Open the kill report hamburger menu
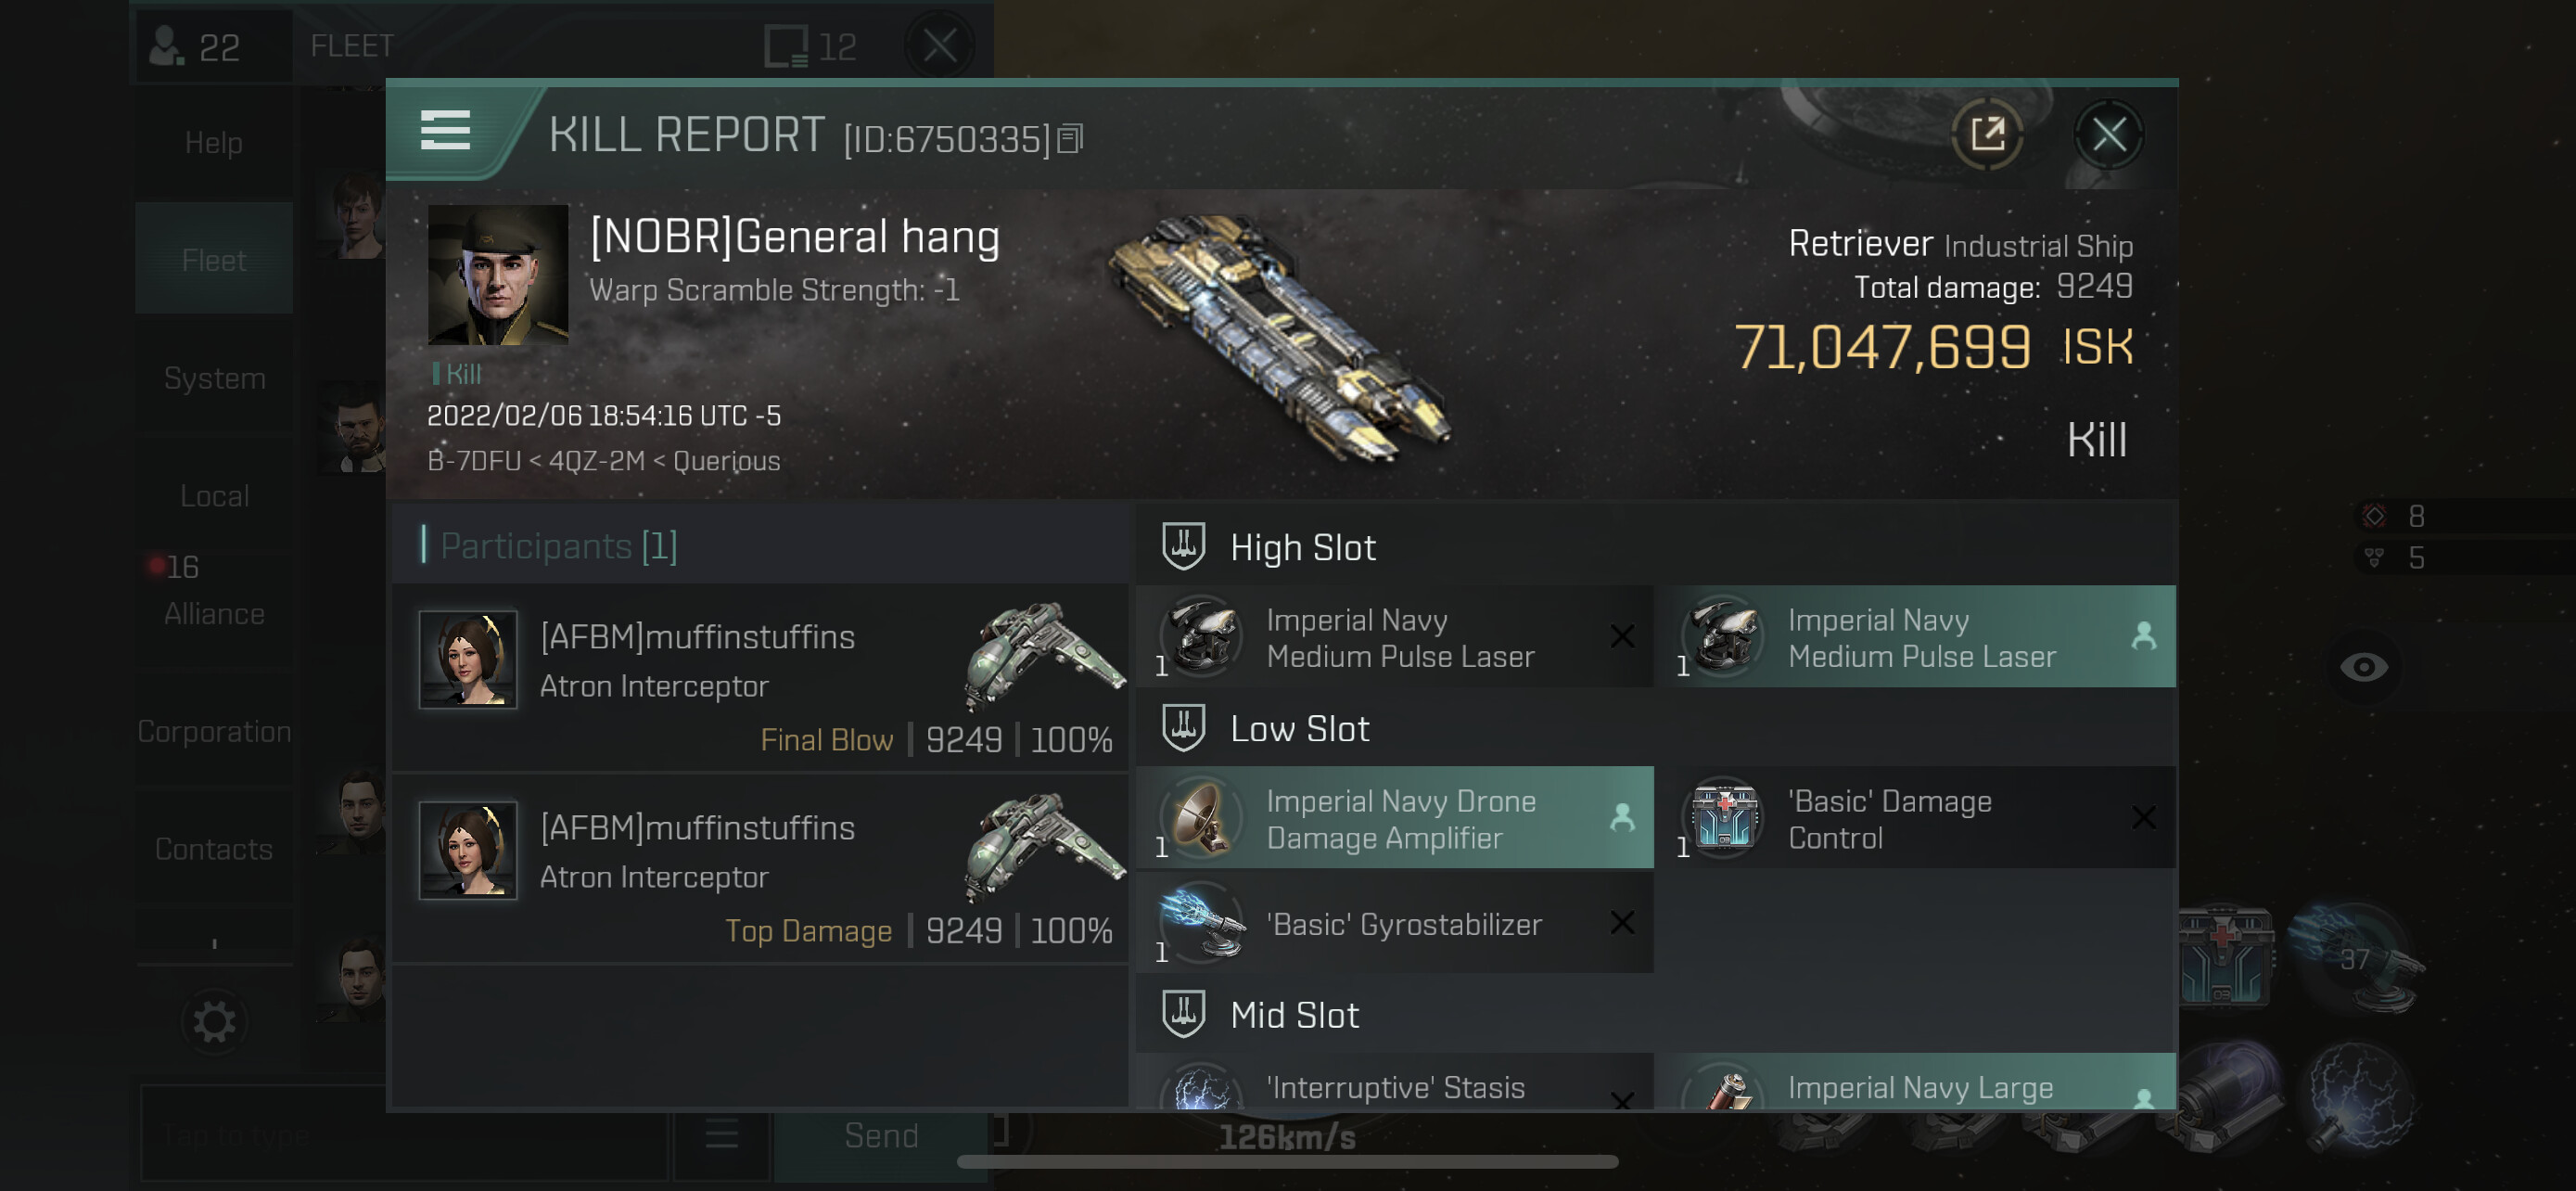Screen dimensions: 2576x1191 pos(445,131)
